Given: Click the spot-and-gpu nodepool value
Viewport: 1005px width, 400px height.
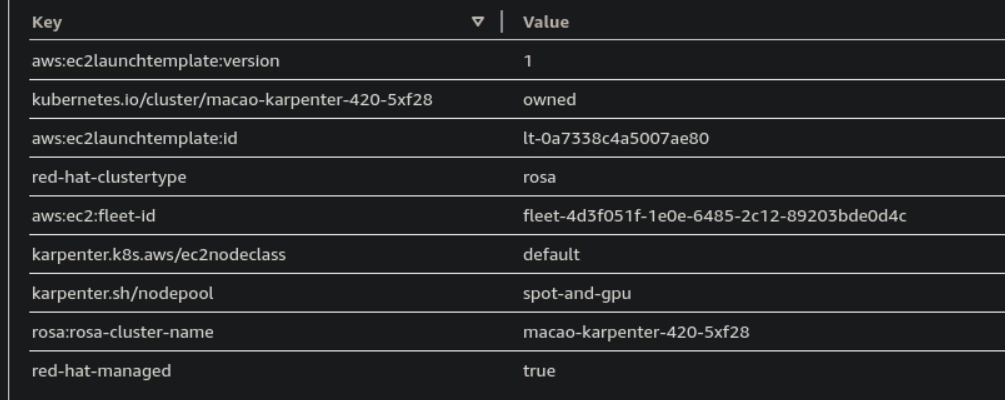Looking at the screenshot, I should point(577,294).
